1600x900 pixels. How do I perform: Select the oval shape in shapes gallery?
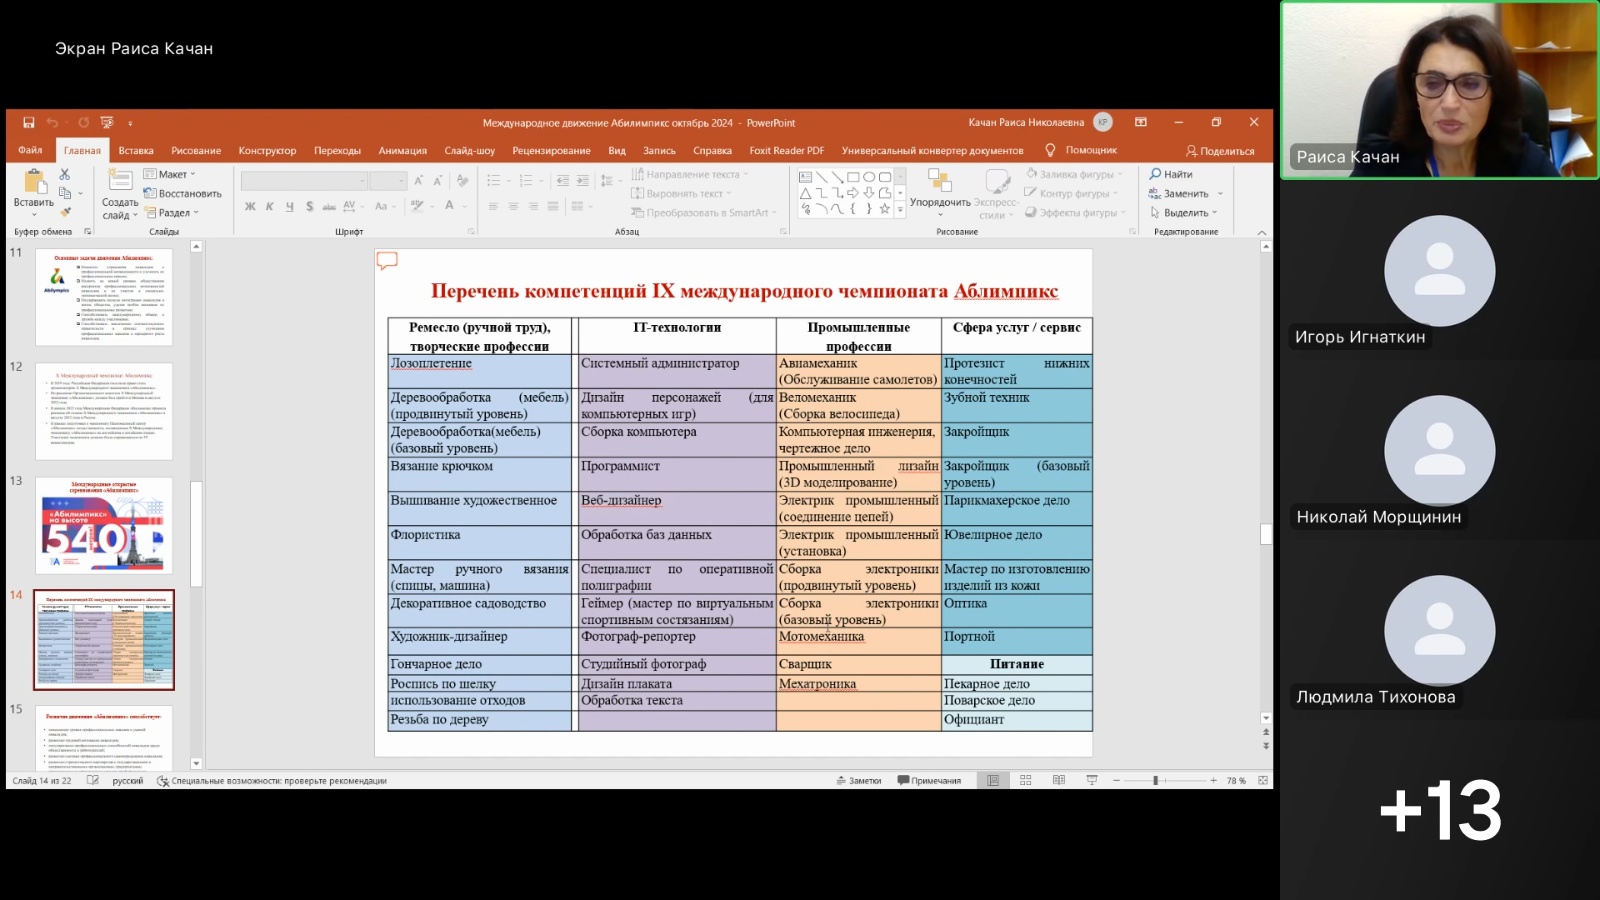point(869,177)
